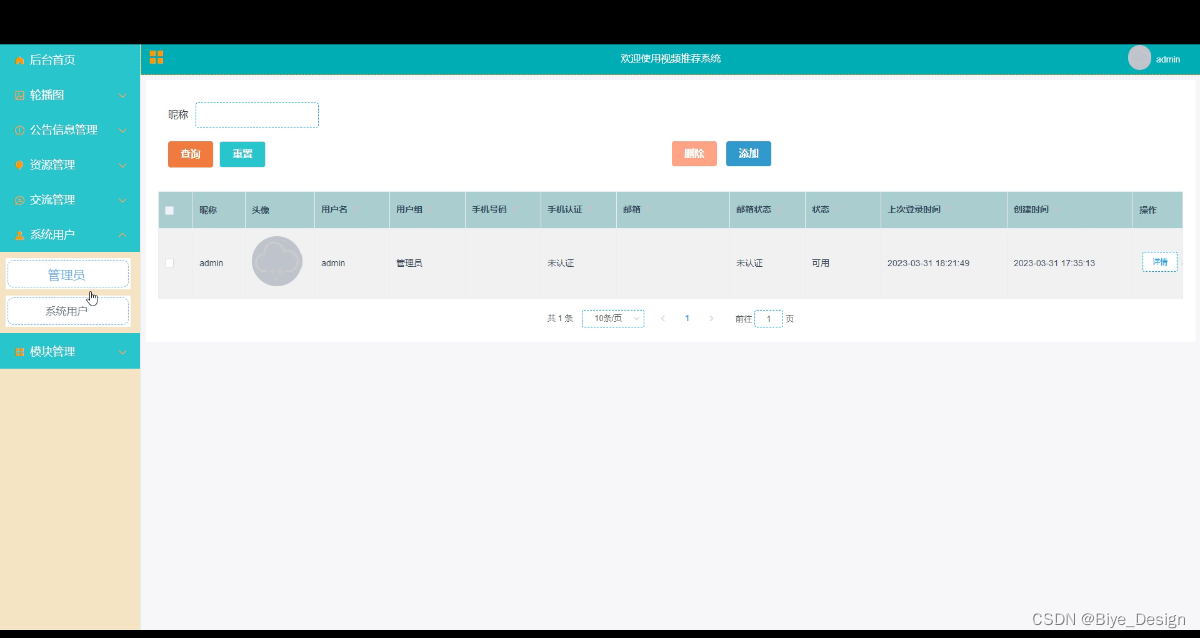Screen dimensions: 1200x638
Task: Click the 资源管理 sidebar icon
Action: (20, 165)
